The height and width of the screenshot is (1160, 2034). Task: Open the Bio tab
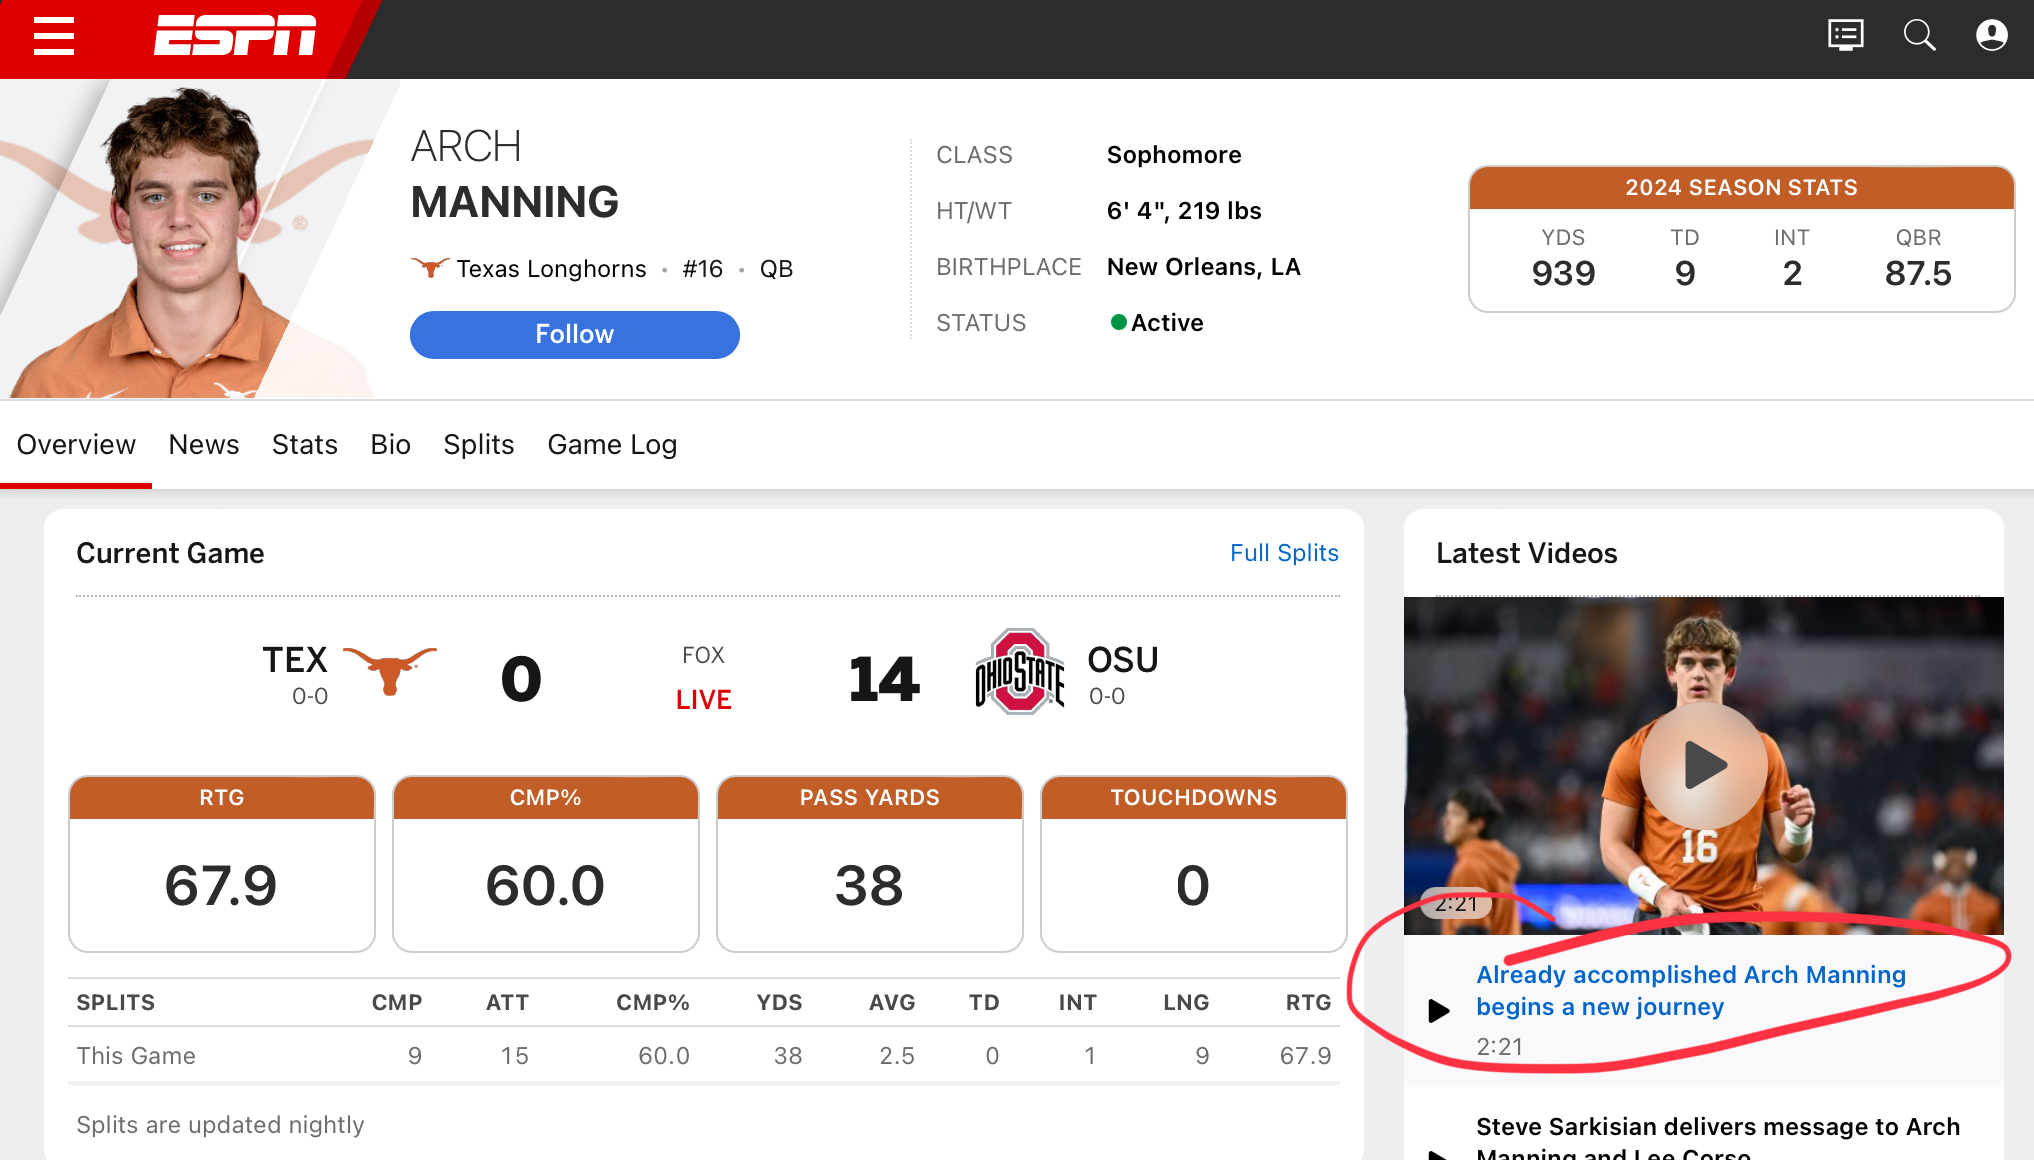(390, 445)
